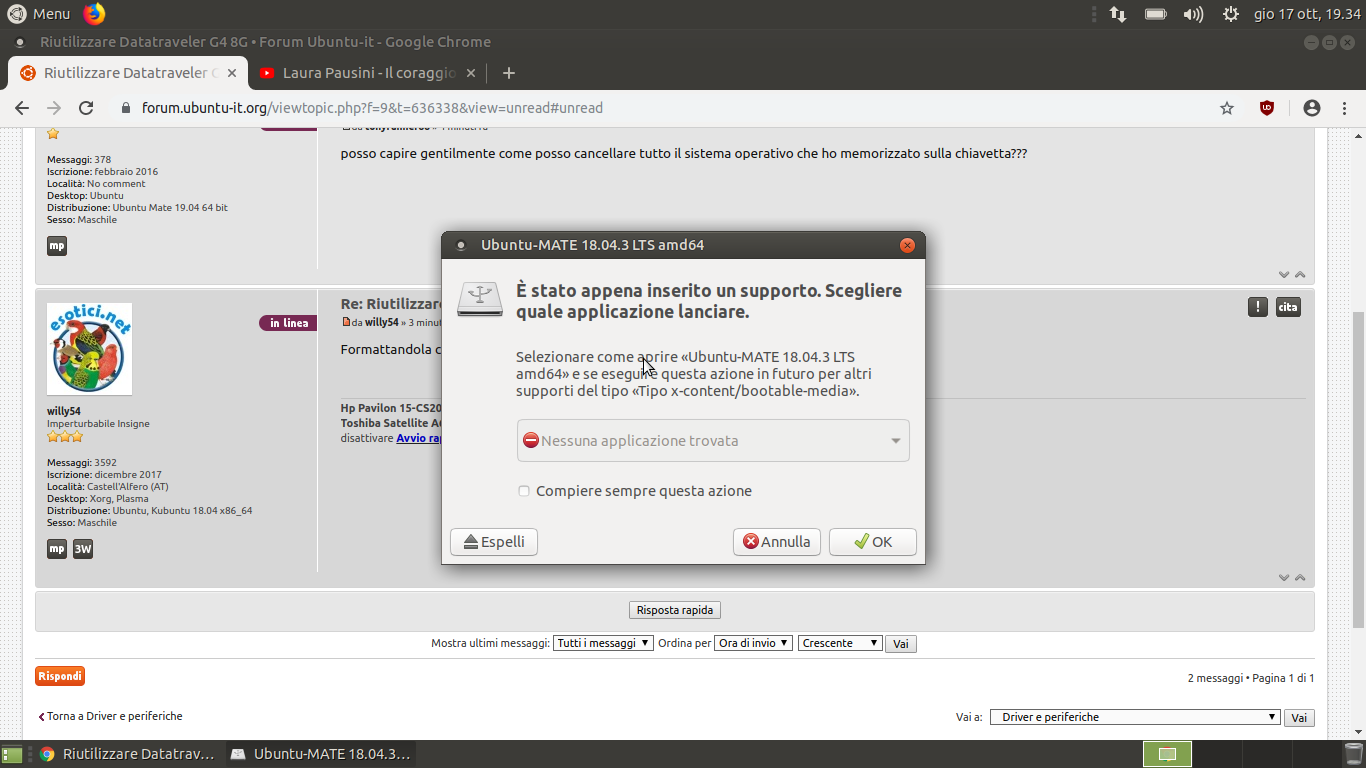This screenshot has width=1366, height=768.
Task: Visit willy54's website via 3W icon
Action: pos(83,549)
